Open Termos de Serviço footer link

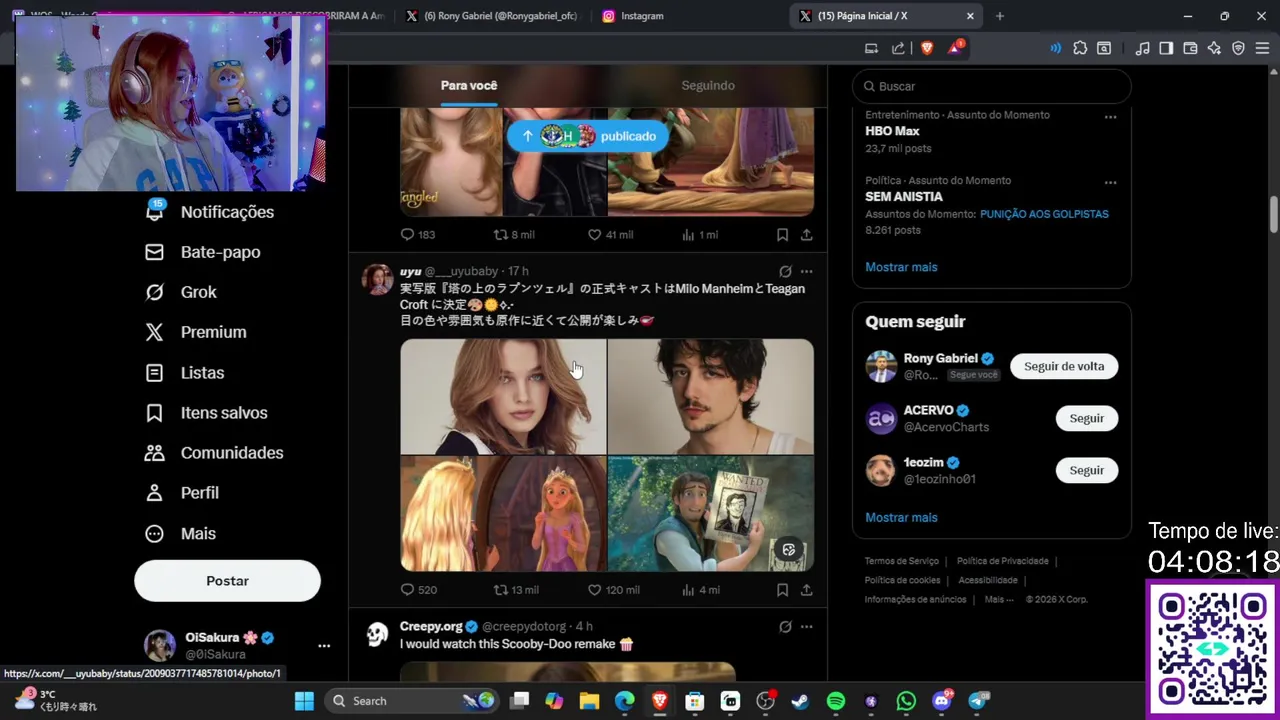pyautogui.click(x=902, y=561)
